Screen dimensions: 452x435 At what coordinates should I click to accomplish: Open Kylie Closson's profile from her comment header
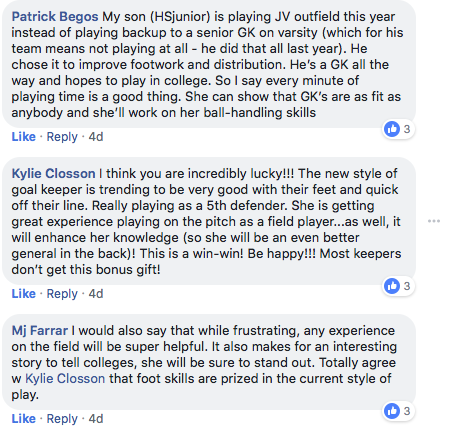coord(54,174)
